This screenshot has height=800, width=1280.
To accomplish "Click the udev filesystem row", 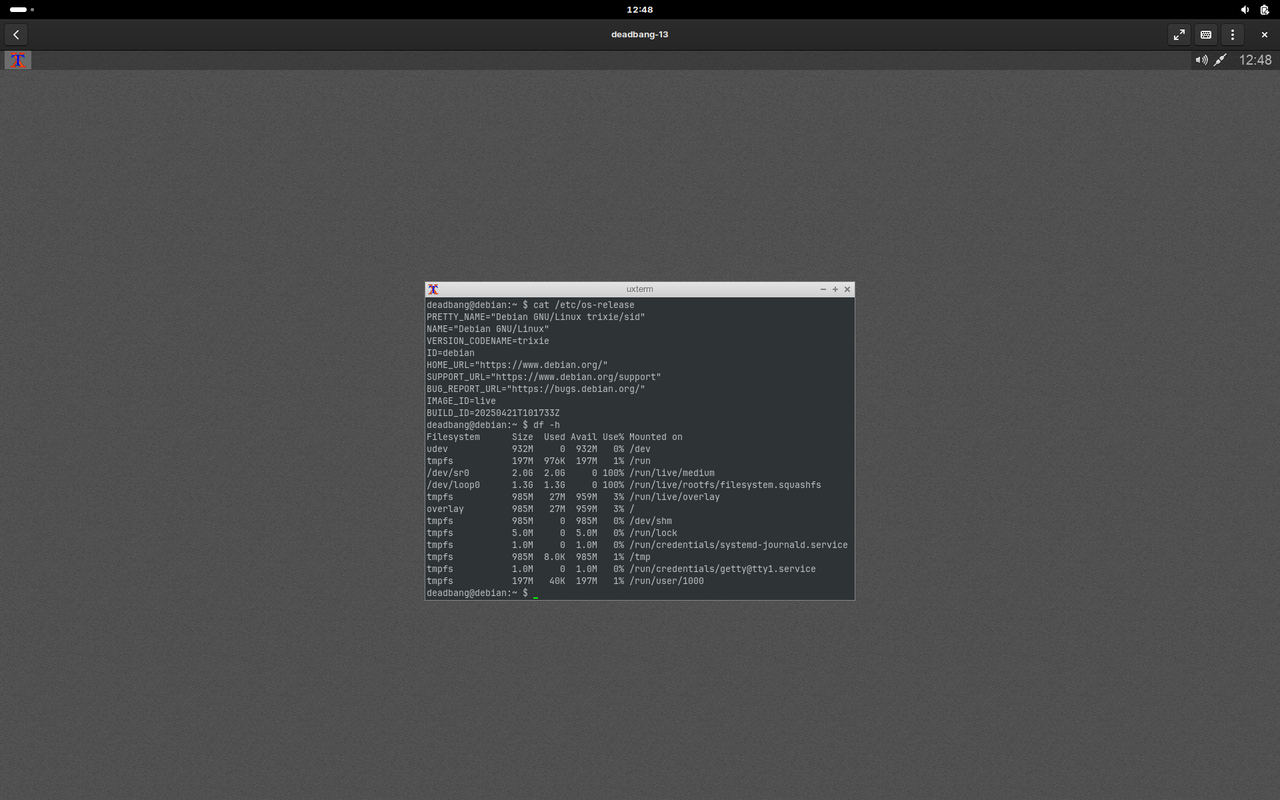I will pos(539,449).
